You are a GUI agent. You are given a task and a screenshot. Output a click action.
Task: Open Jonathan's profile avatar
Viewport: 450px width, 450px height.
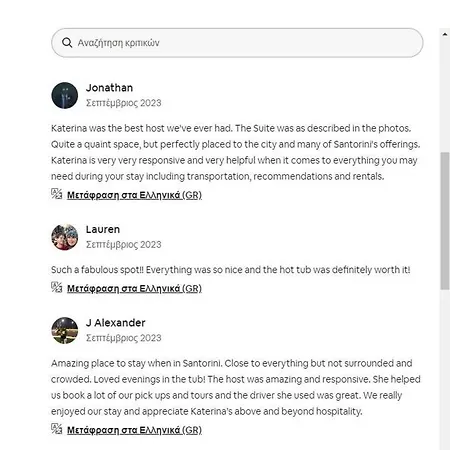(x=65, y=95)
